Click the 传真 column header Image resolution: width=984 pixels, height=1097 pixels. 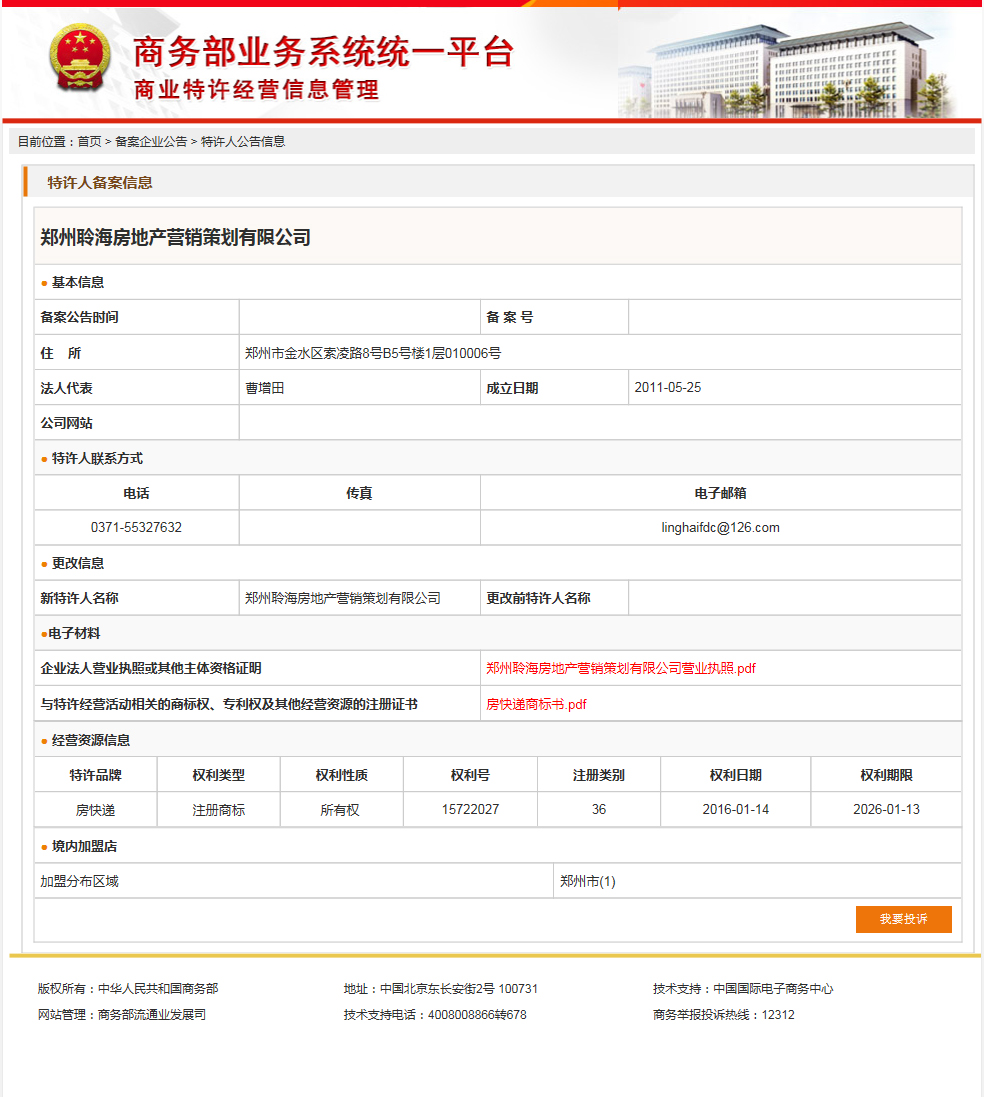coord(359,494)
